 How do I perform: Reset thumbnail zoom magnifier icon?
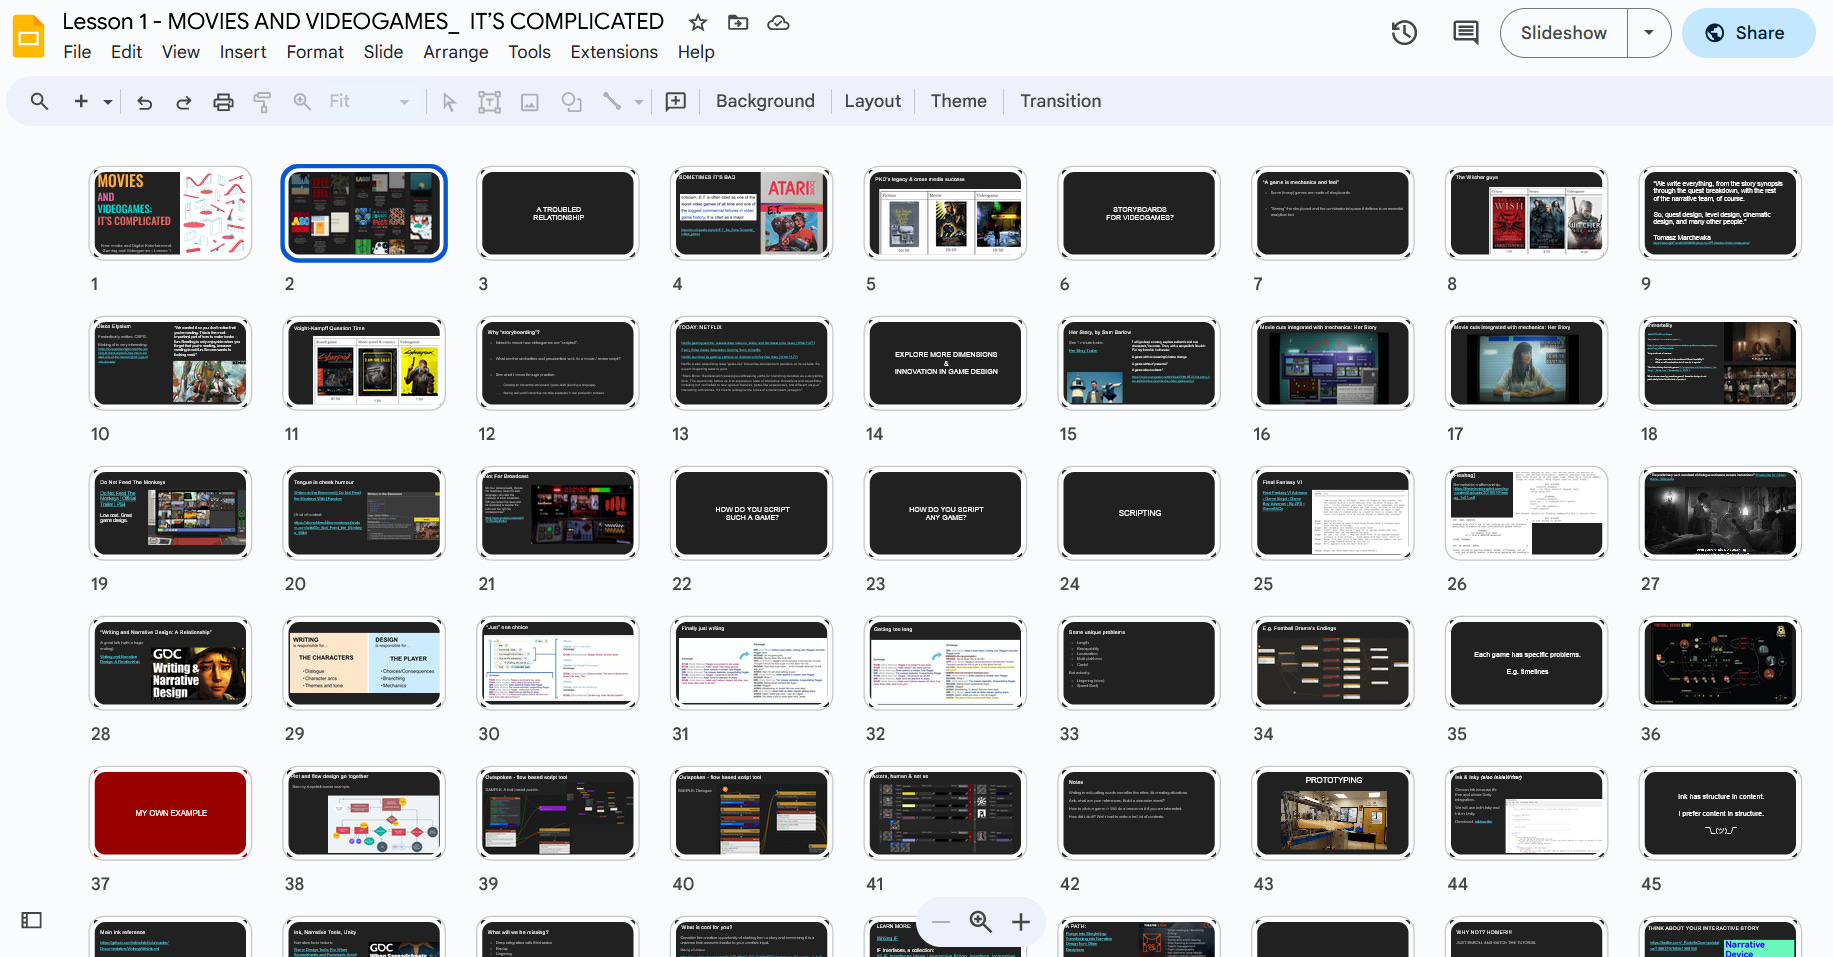click(x=981, y=922)
